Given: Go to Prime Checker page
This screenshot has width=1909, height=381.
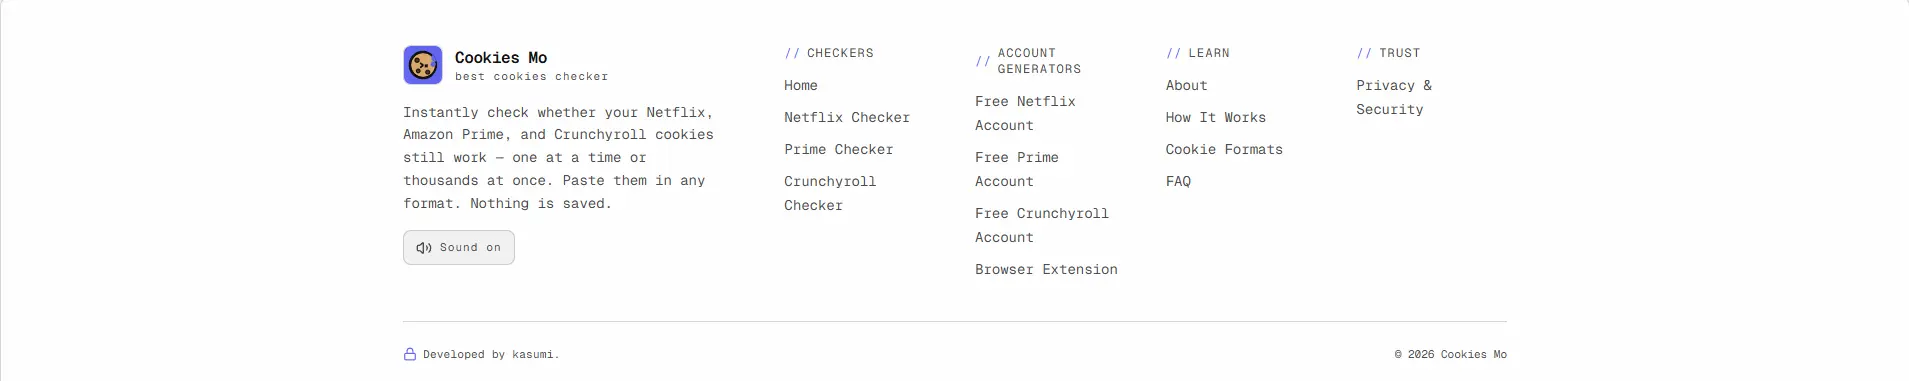Looking at the screenshot, I should coord(839,150).
